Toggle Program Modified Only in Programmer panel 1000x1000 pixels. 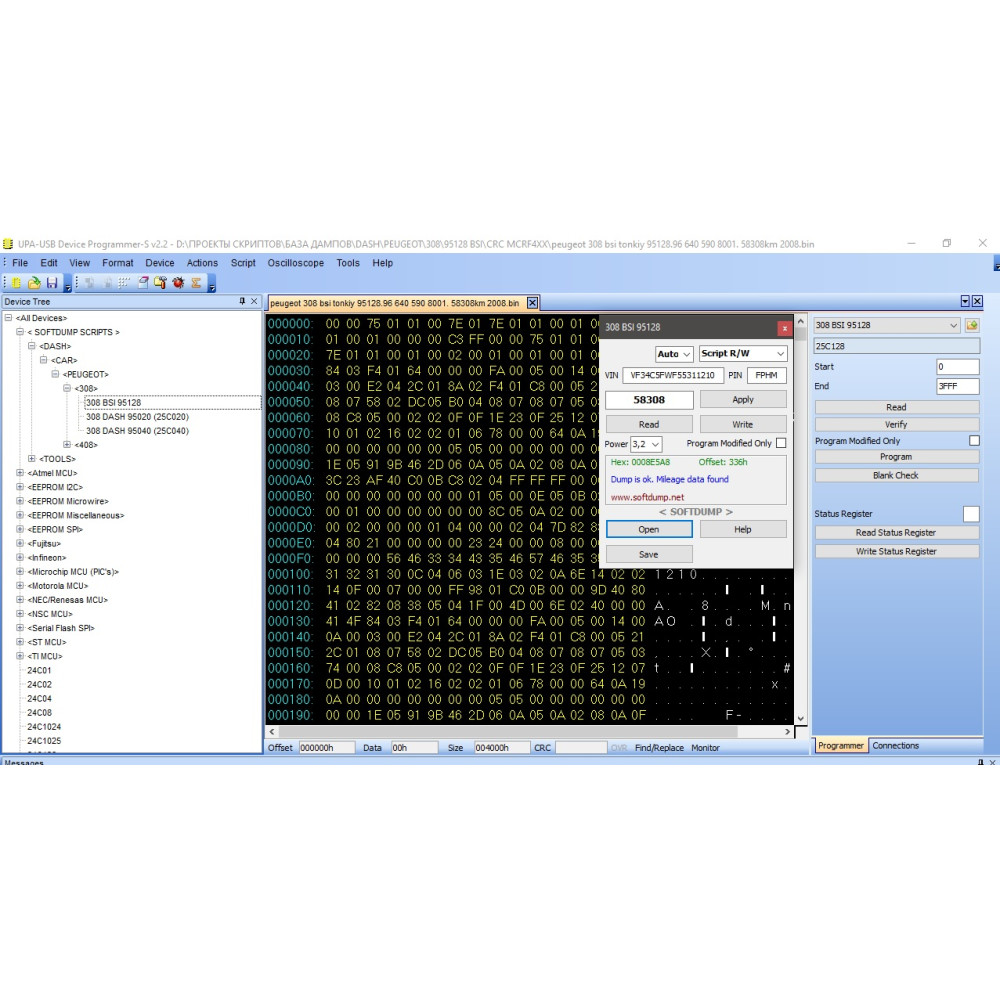[x=974, y=441]
